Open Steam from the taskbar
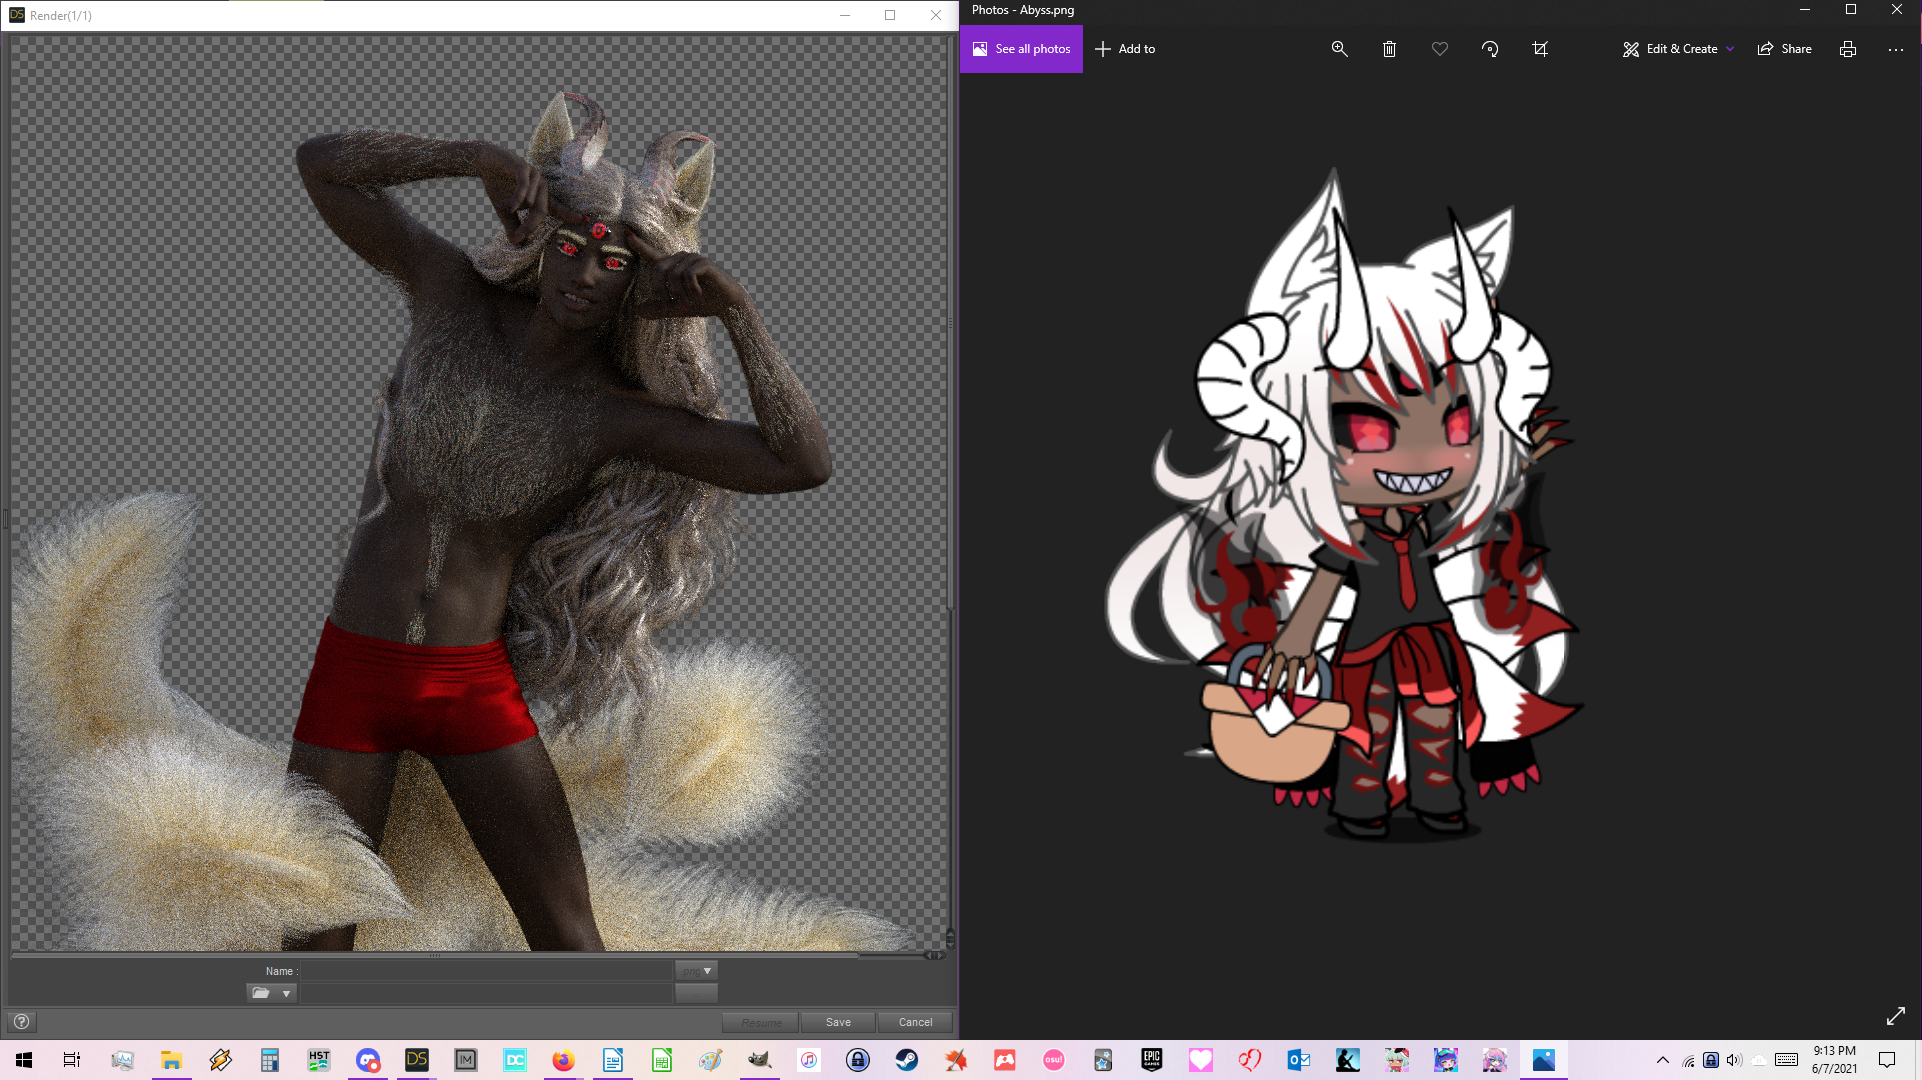This screenshot has width=1922, height=1080. coord(907,1060)
